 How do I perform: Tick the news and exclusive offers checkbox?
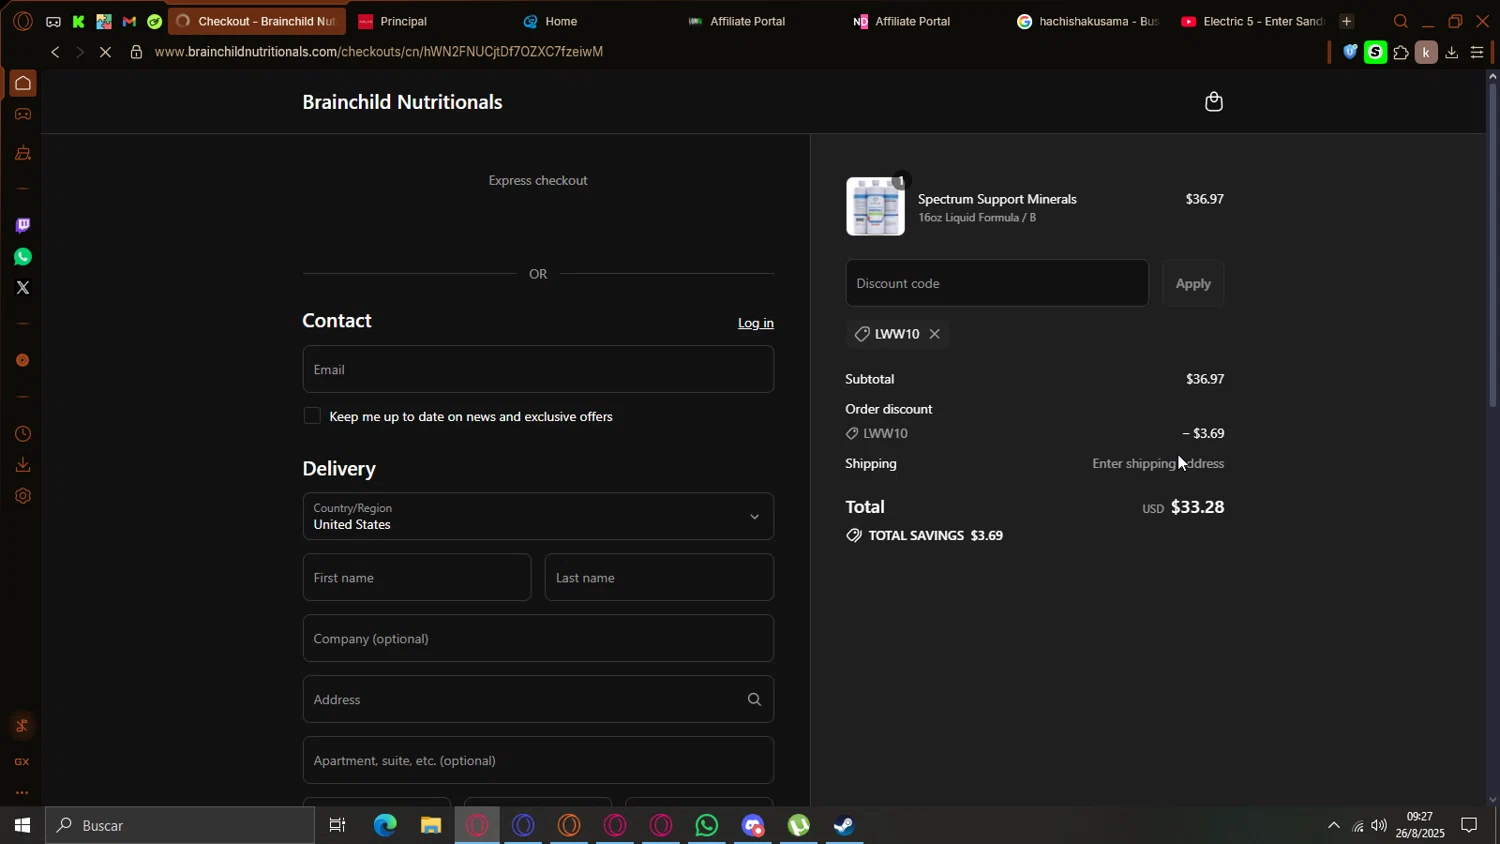click(x=312, y=416)
